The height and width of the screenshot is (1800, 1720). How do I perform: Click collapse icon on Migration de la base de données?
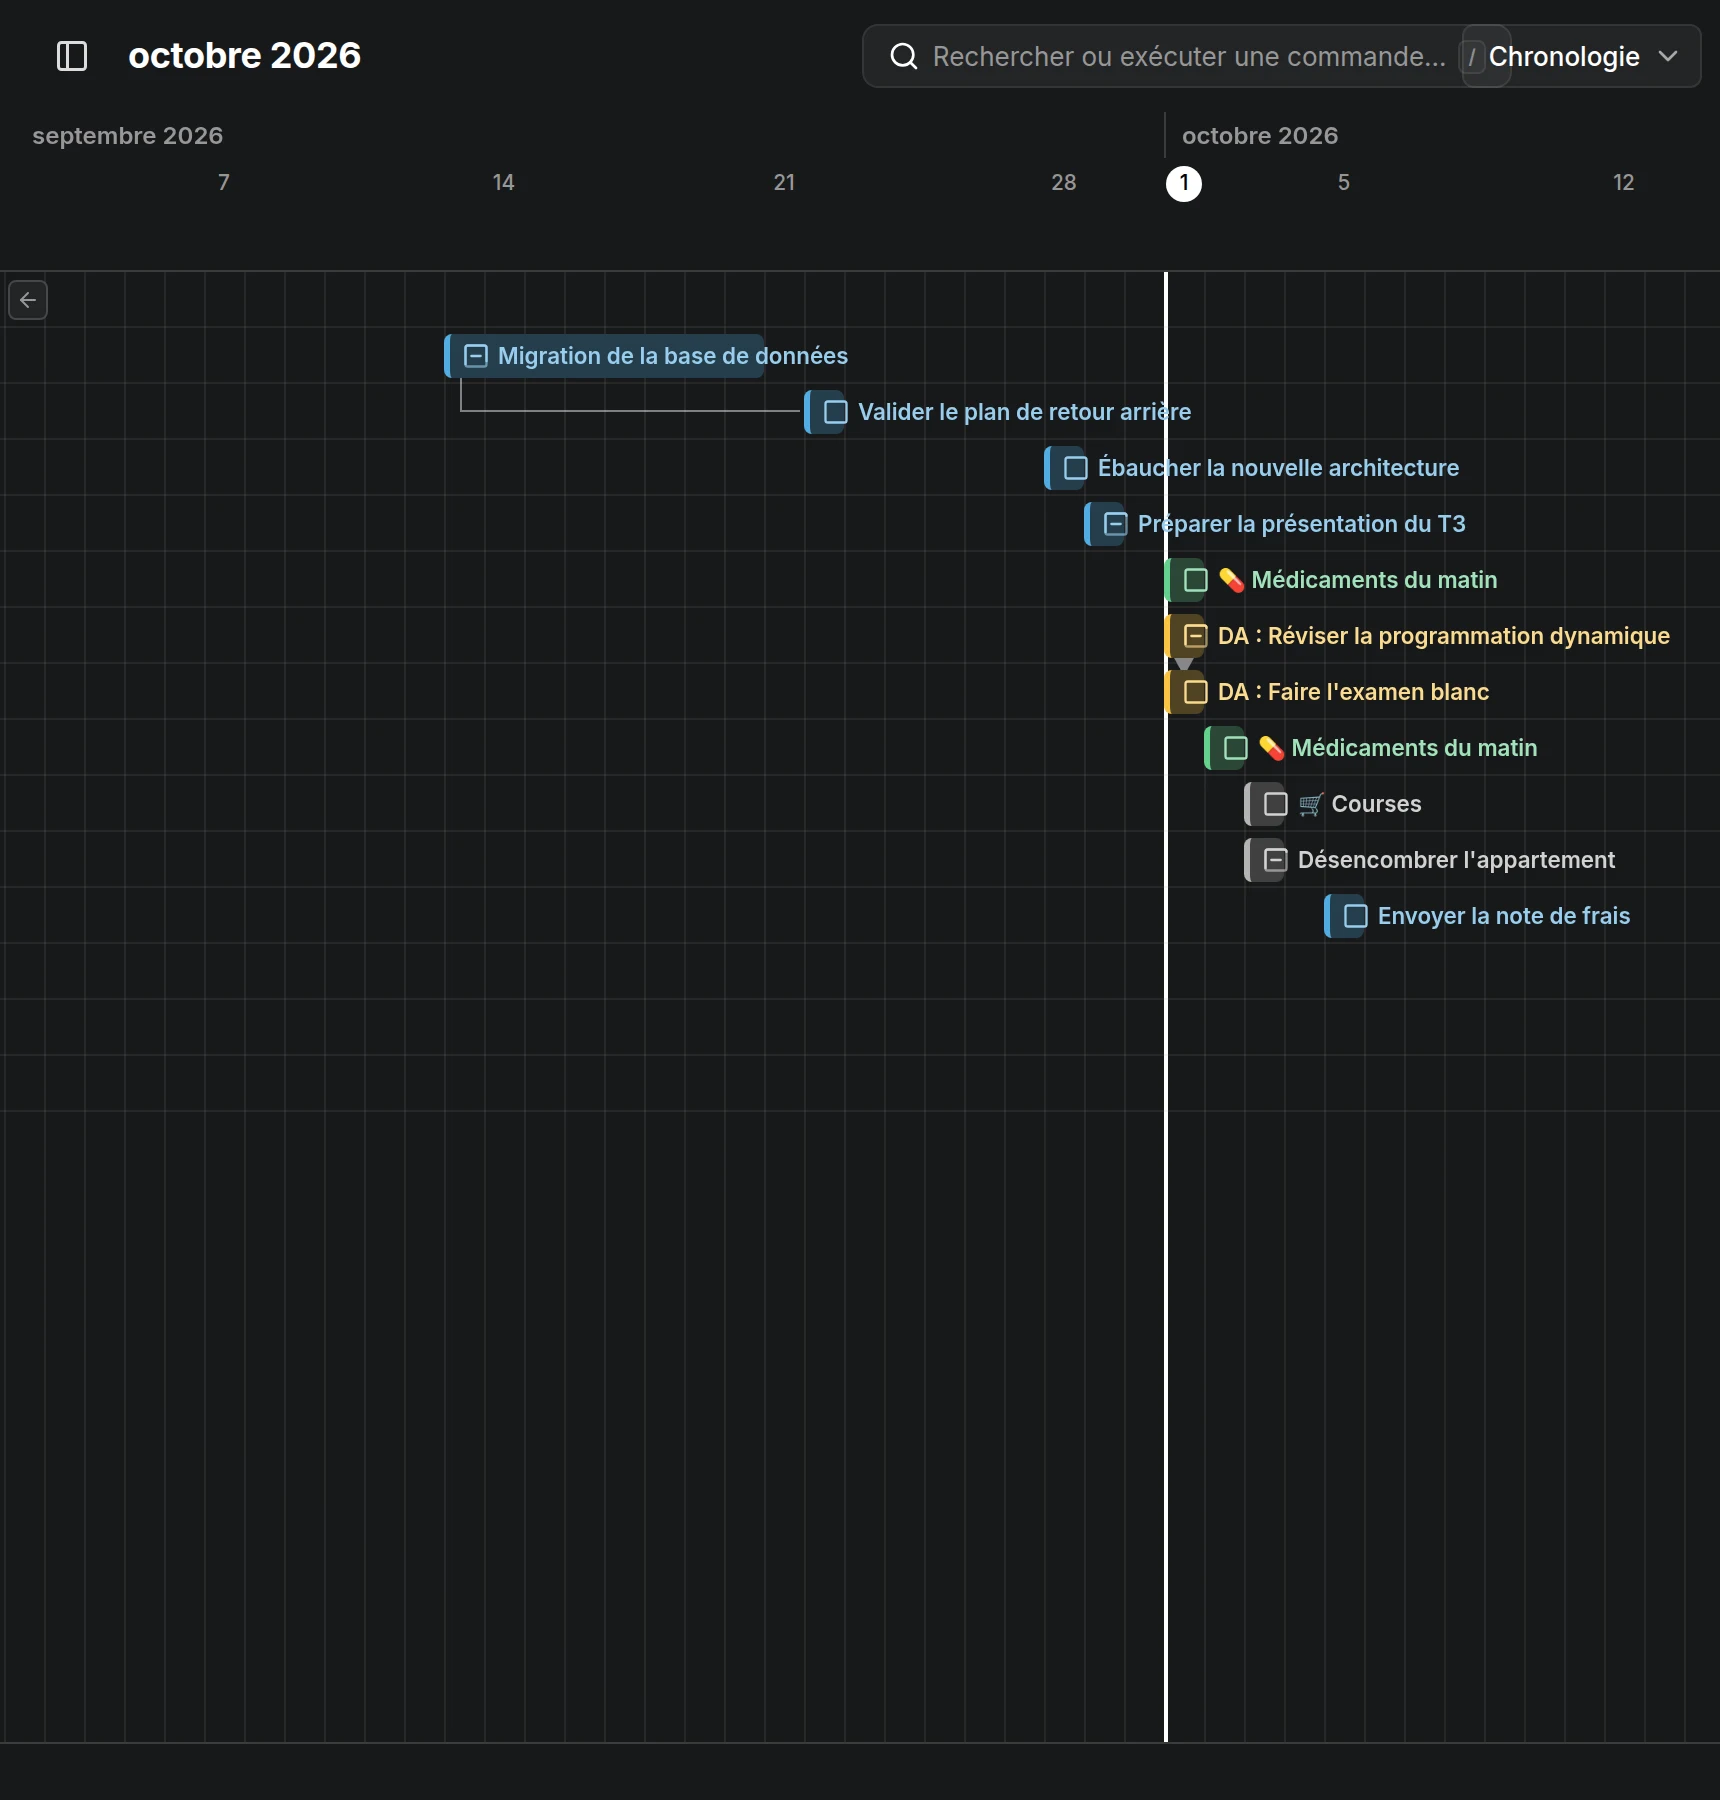tap(476, 356)
